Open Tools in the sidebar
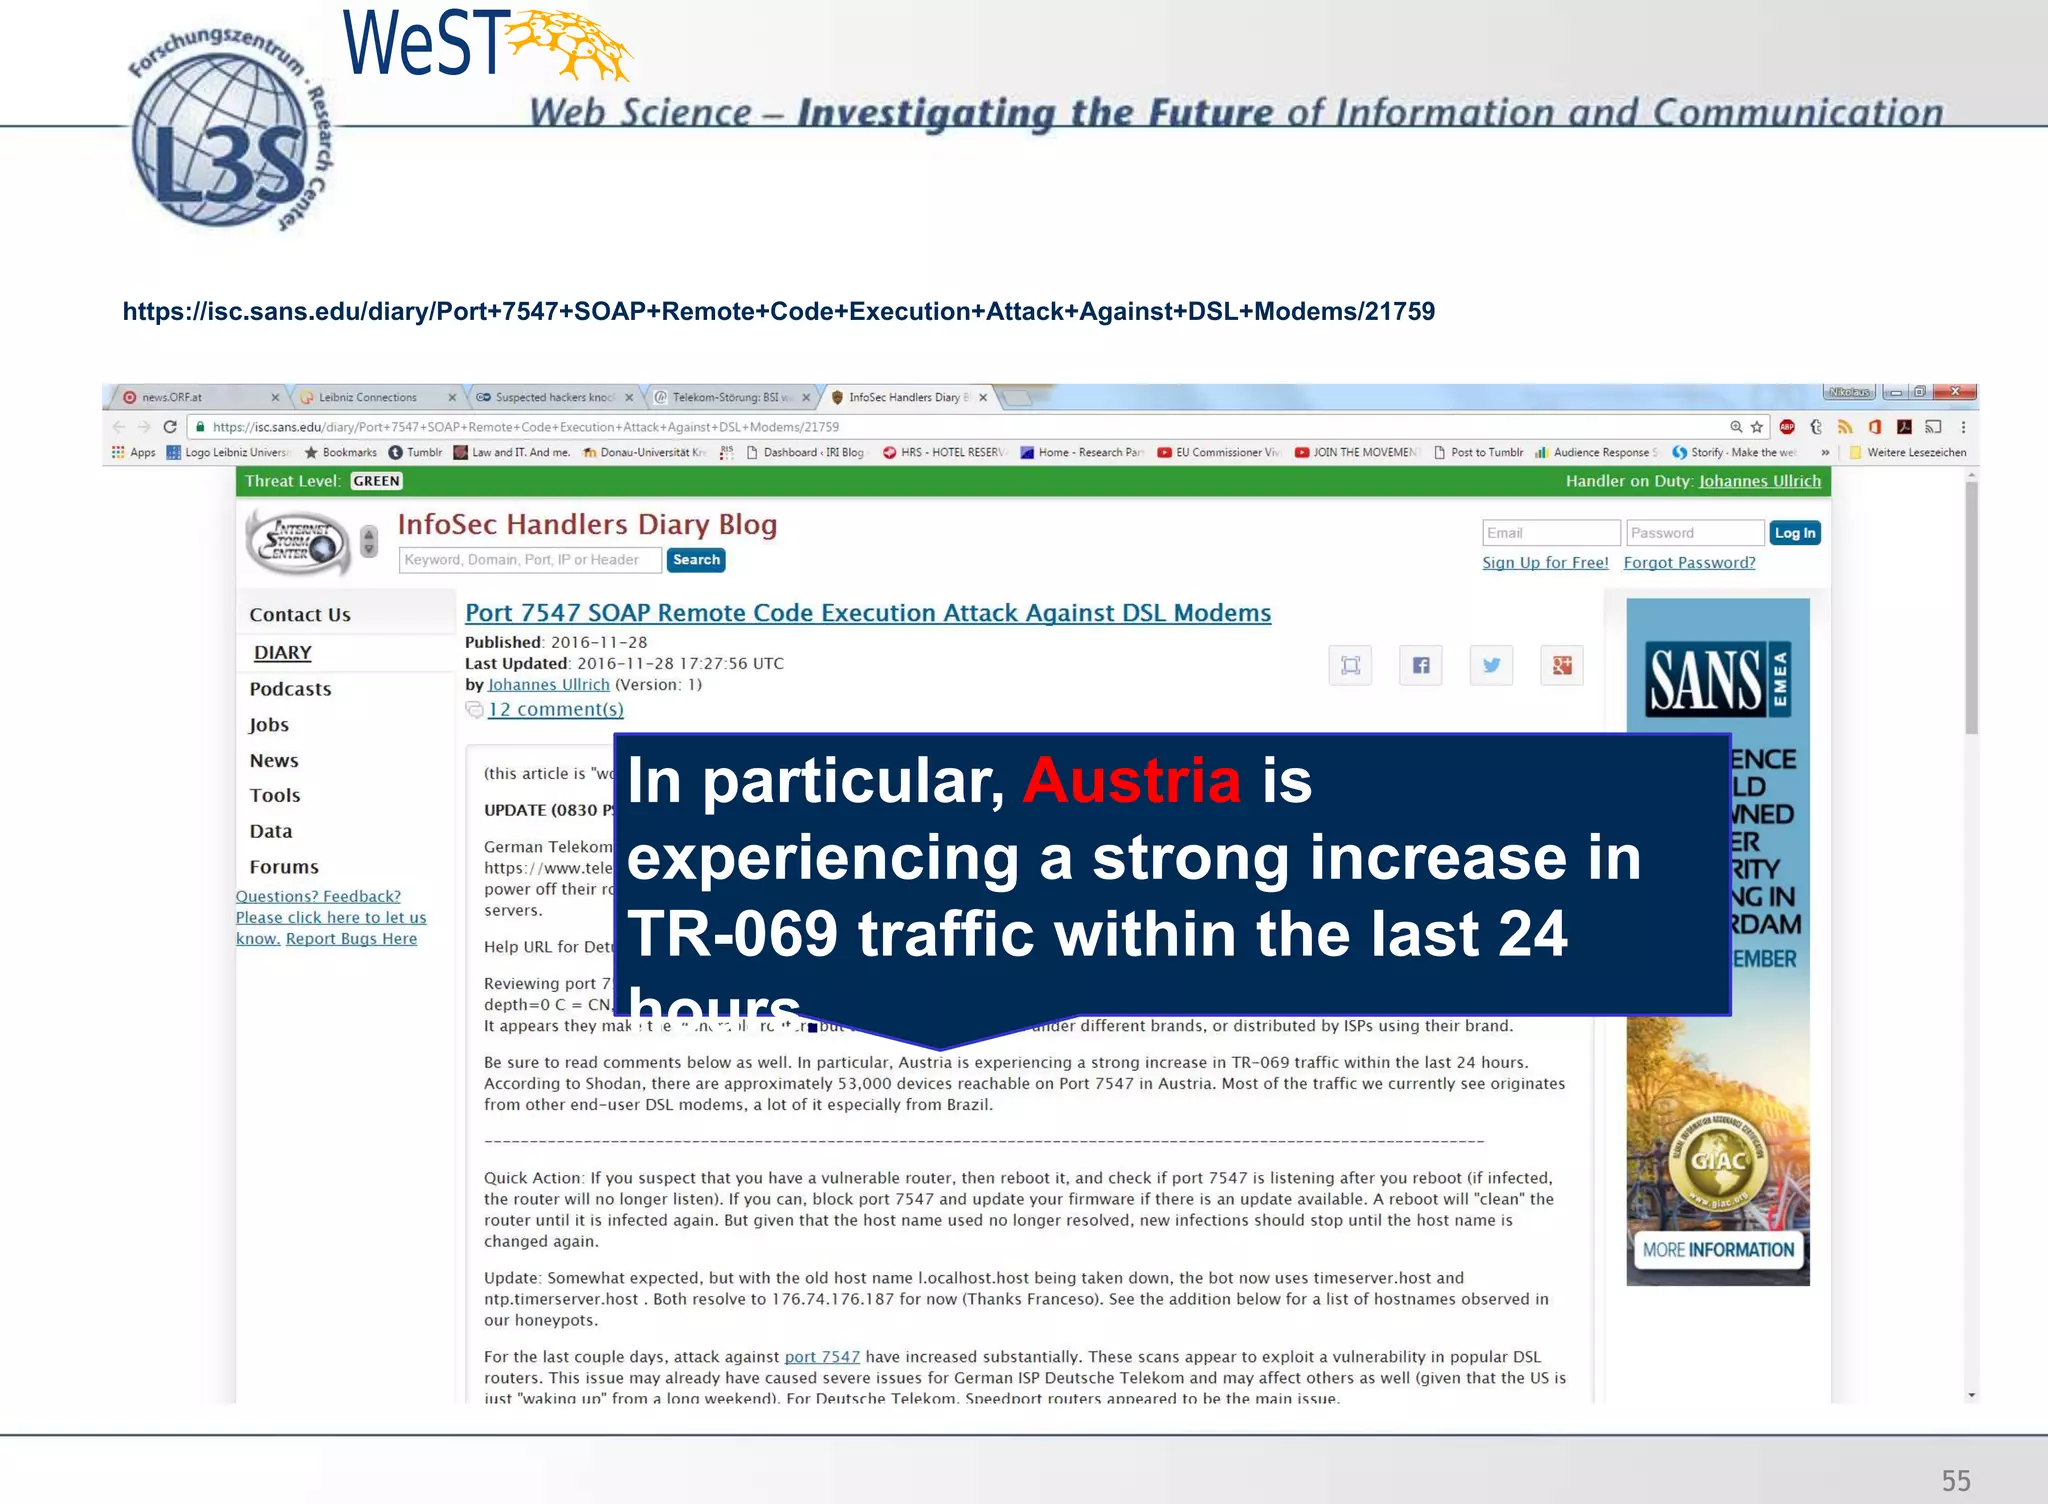2048x1504 pixels. tap(275, 796)
